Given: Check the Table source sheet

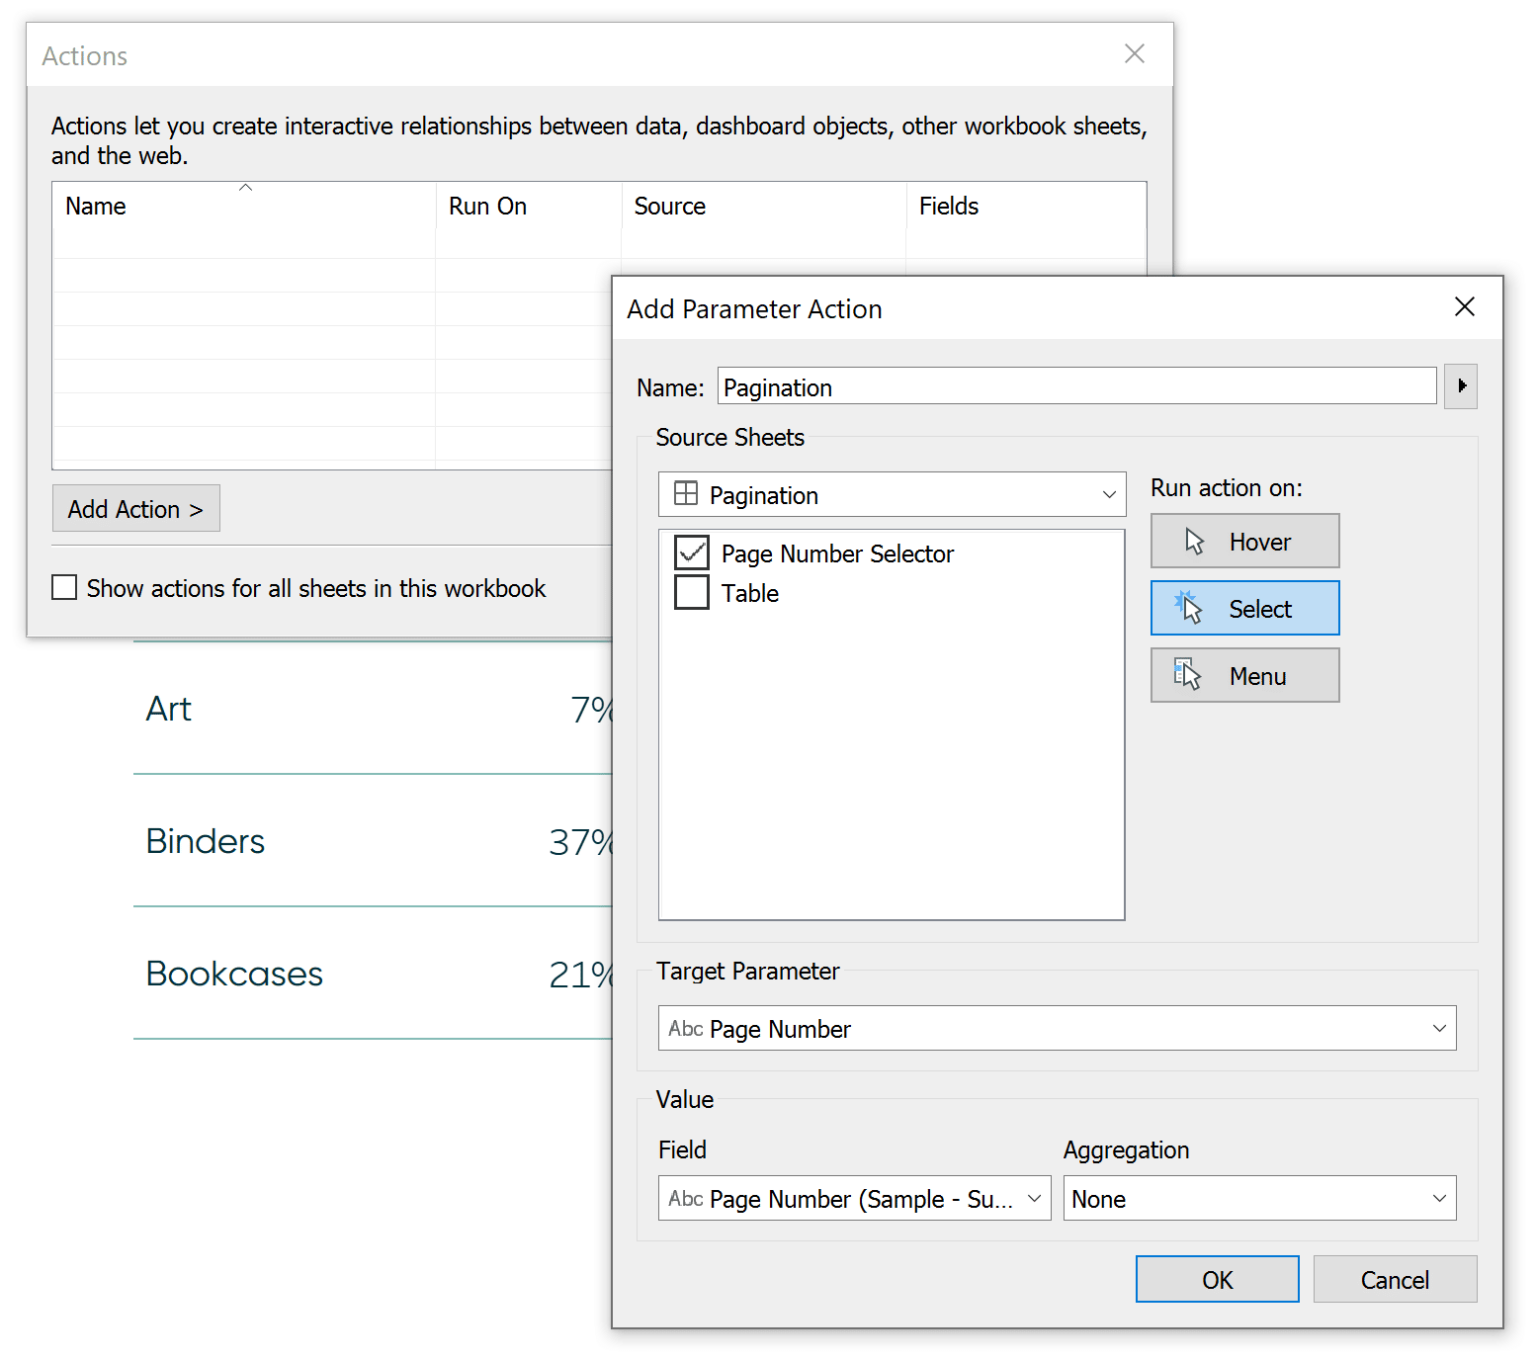Looking at the screenshot, I should 691,592.
